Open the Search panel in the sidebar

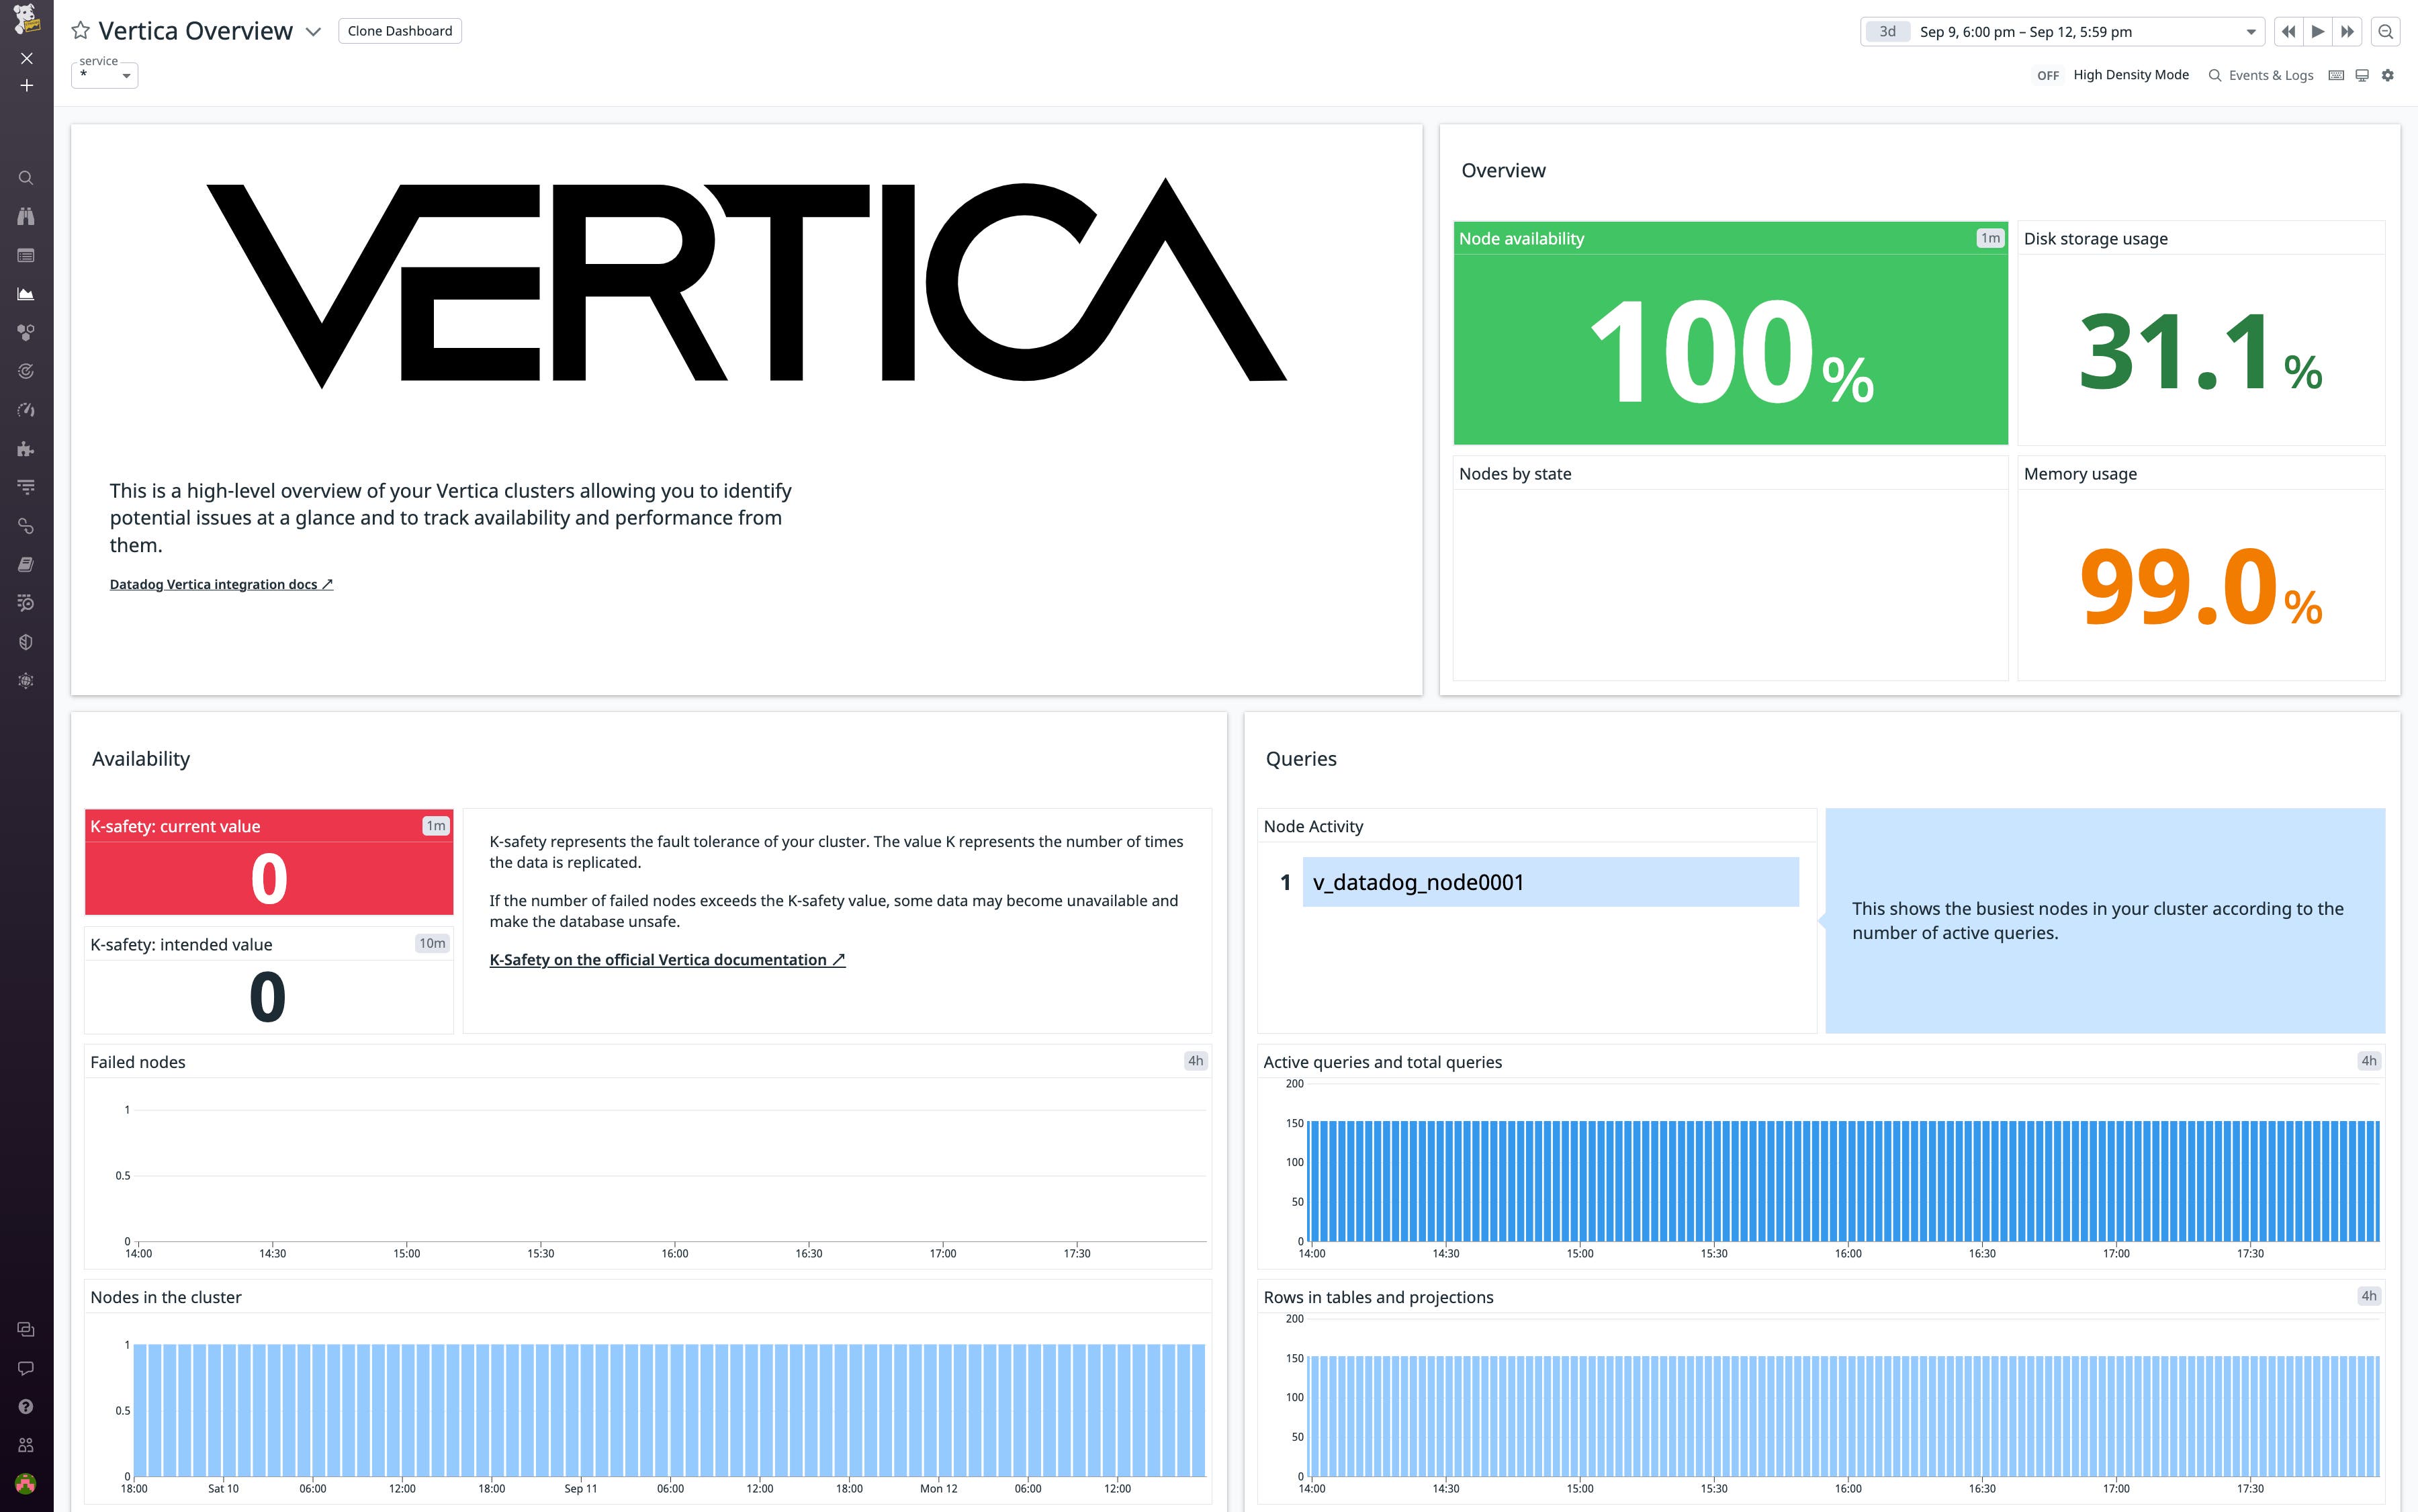coord(26,177)
